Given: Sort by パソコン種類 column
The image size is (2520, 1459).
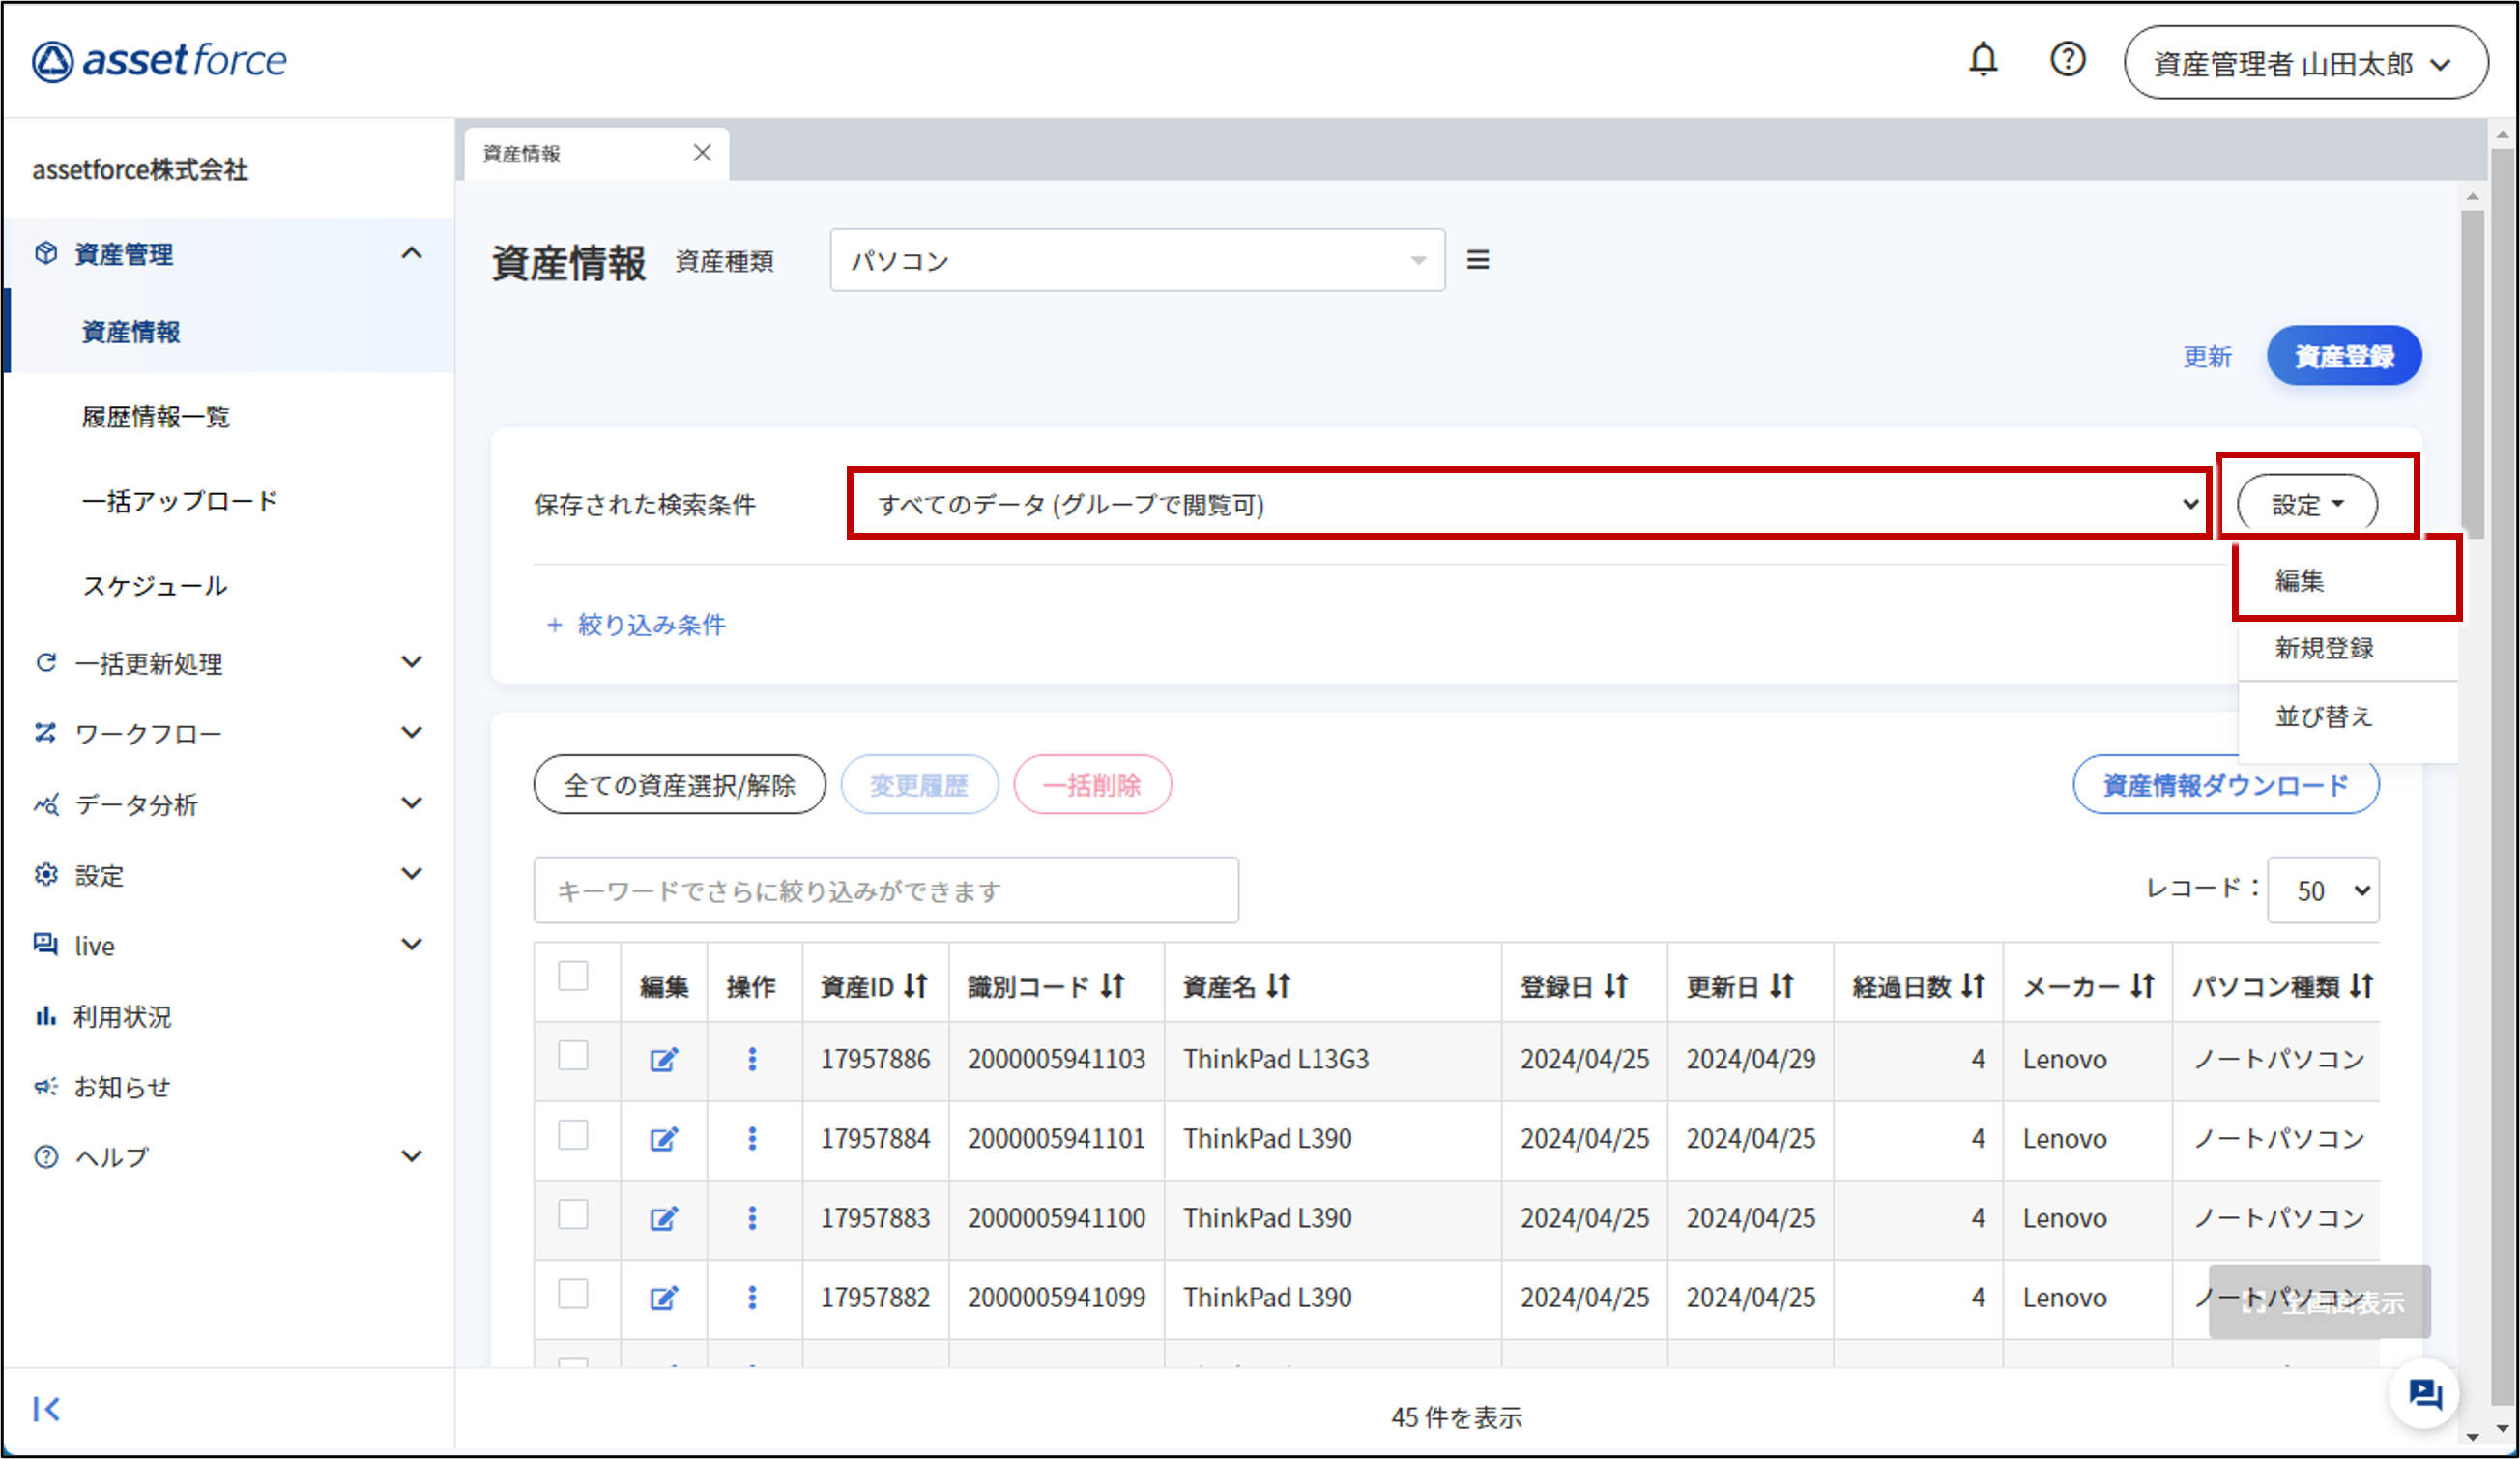Looking at the screenshot, I should [x=2361, y=986].
